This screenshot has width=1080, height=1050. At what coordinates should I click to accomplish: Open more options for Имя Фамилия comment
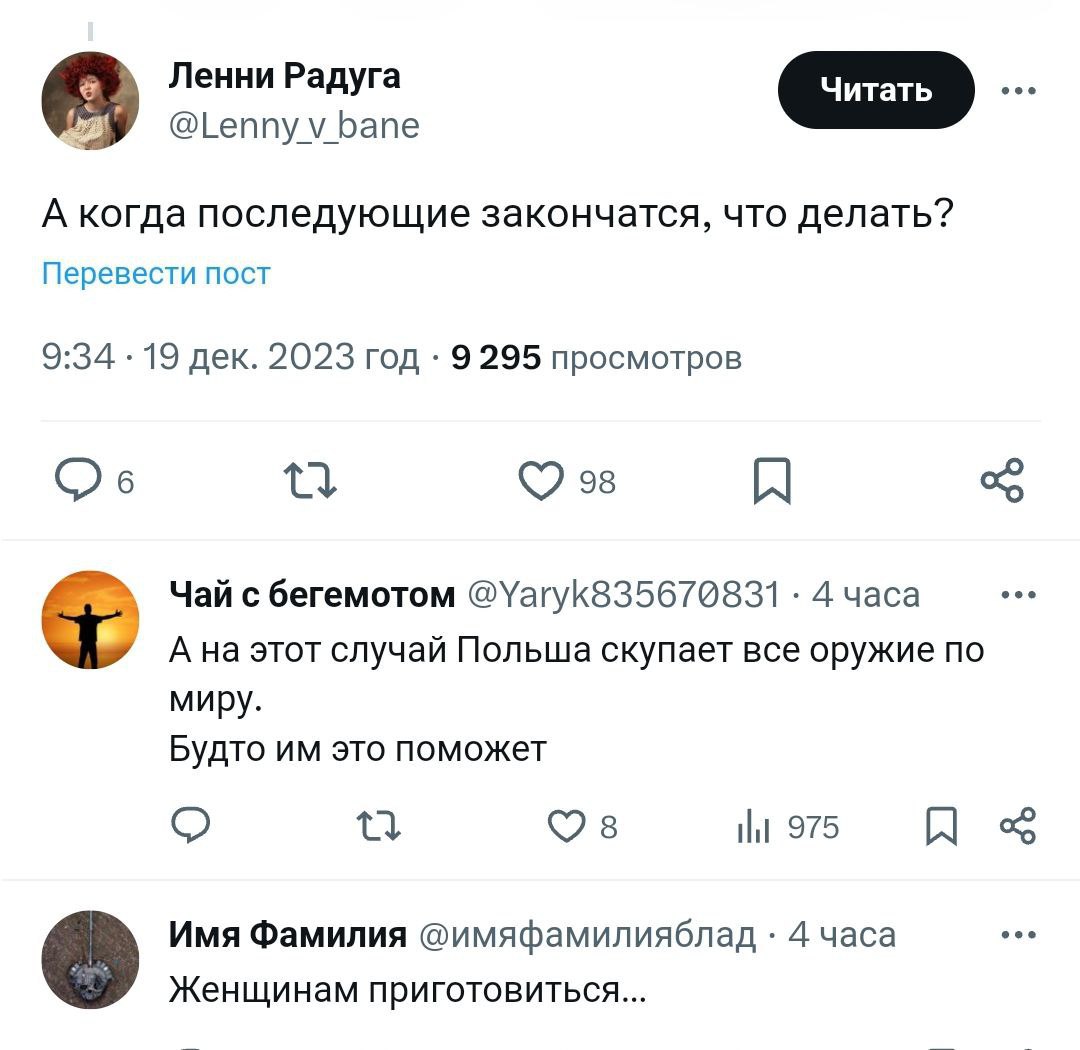1018,935
